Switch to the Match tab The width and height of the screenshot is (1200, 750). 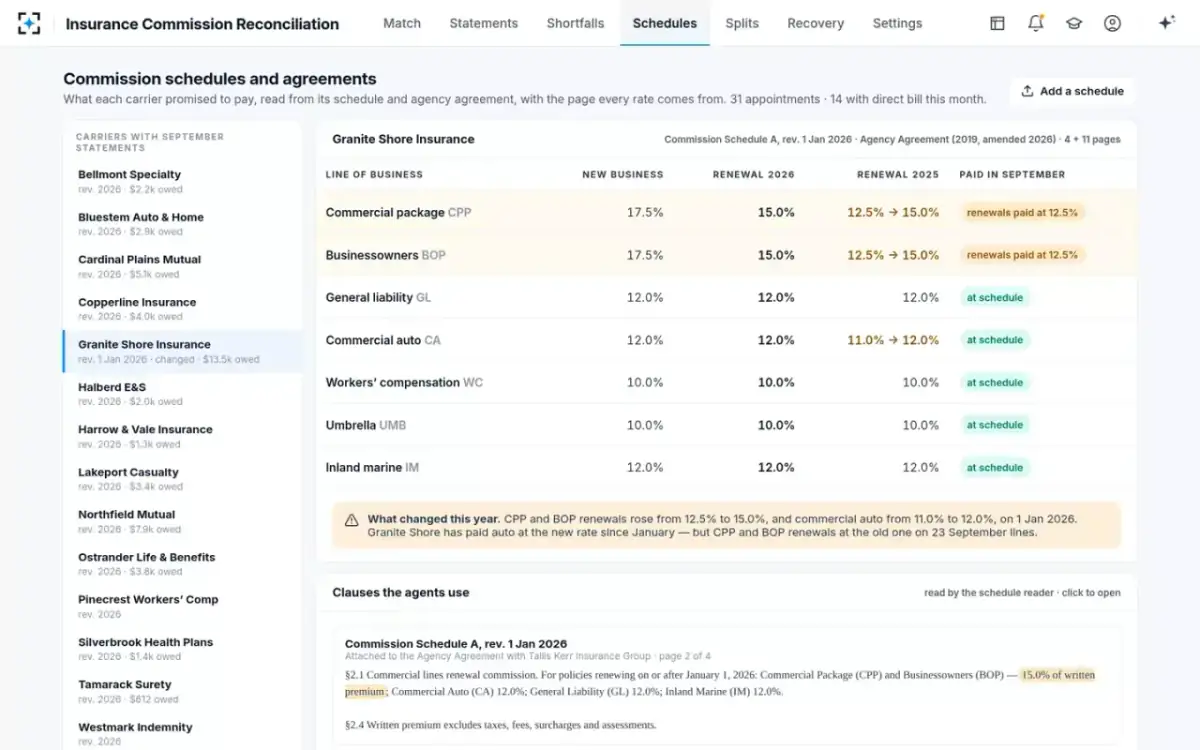[402, 23]
